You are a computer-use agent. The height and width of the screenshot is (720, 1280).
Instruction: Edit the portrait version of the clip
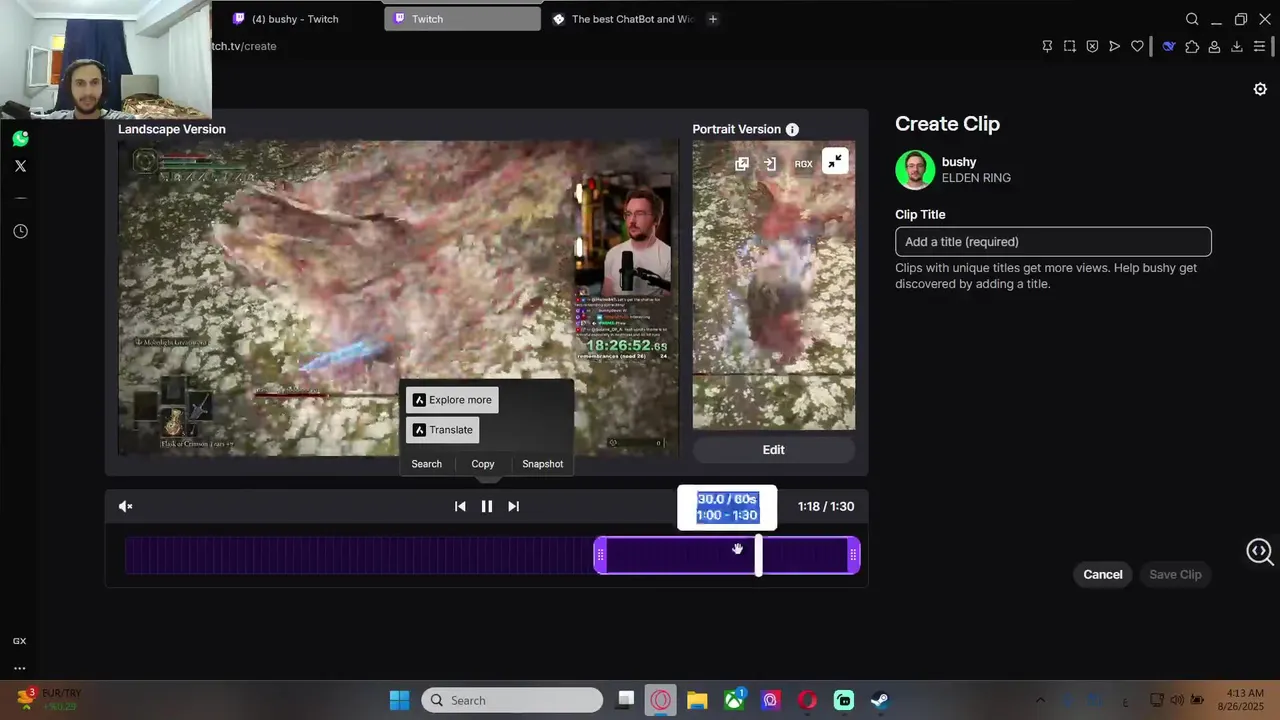(x=774, y=450)
